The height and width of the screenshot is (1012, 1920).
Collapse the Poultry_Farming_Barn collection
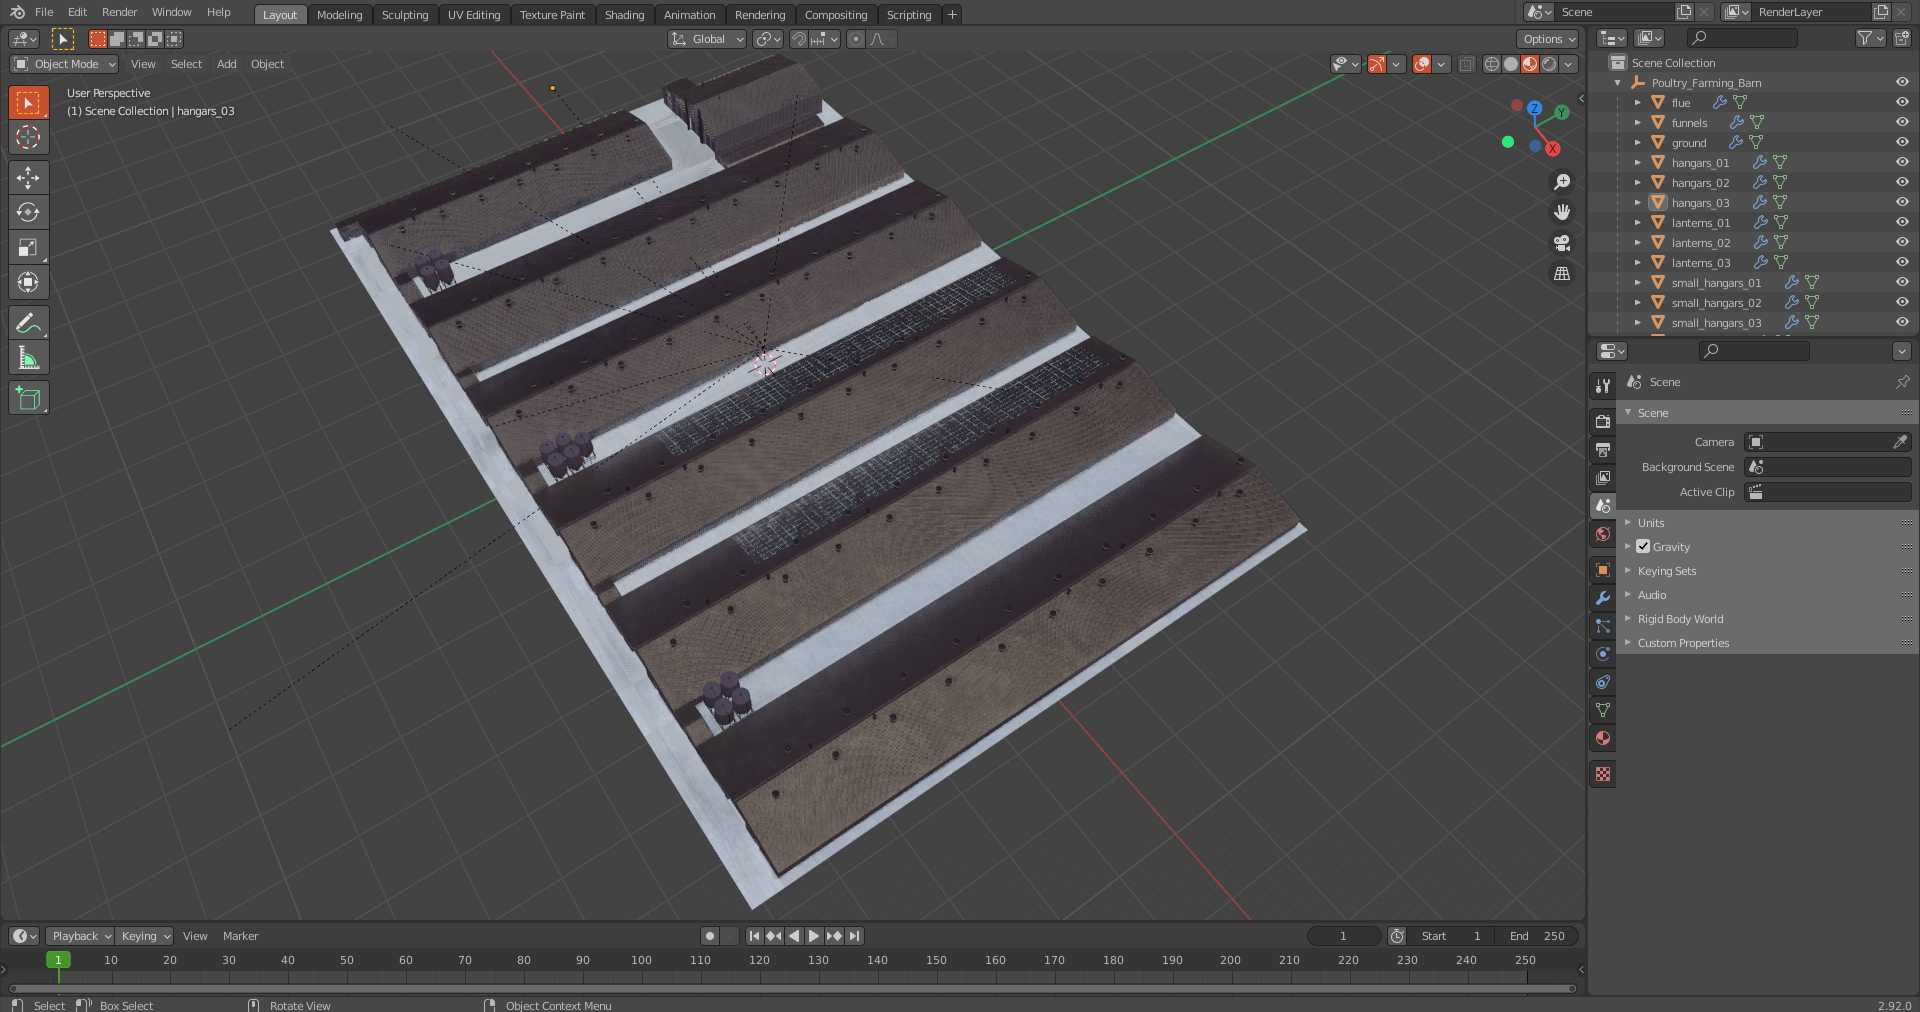pyautogui.click(x=1618, y=83)
